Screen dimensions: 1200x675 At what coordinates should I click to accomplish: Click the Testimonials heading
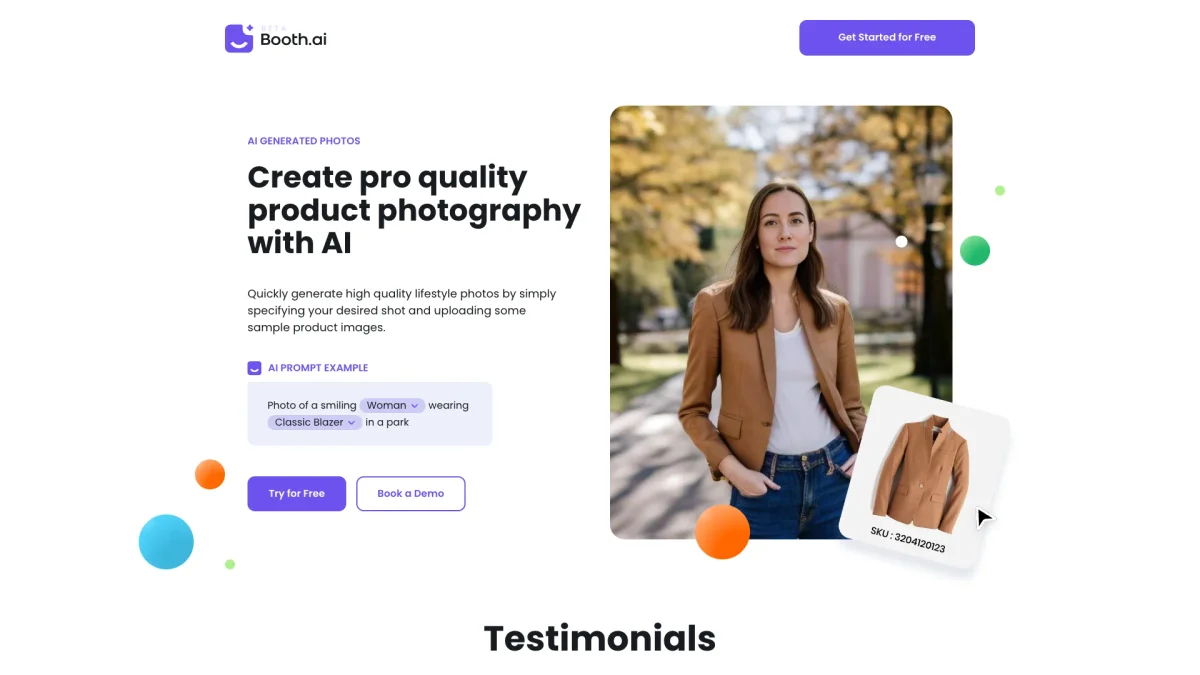[600, 638]
